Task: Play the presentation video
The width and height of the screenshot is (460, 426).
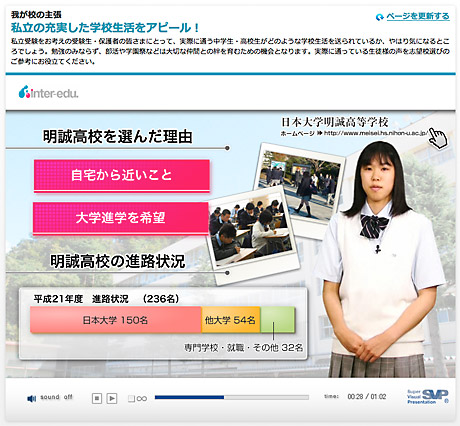Action: (112, 398)
